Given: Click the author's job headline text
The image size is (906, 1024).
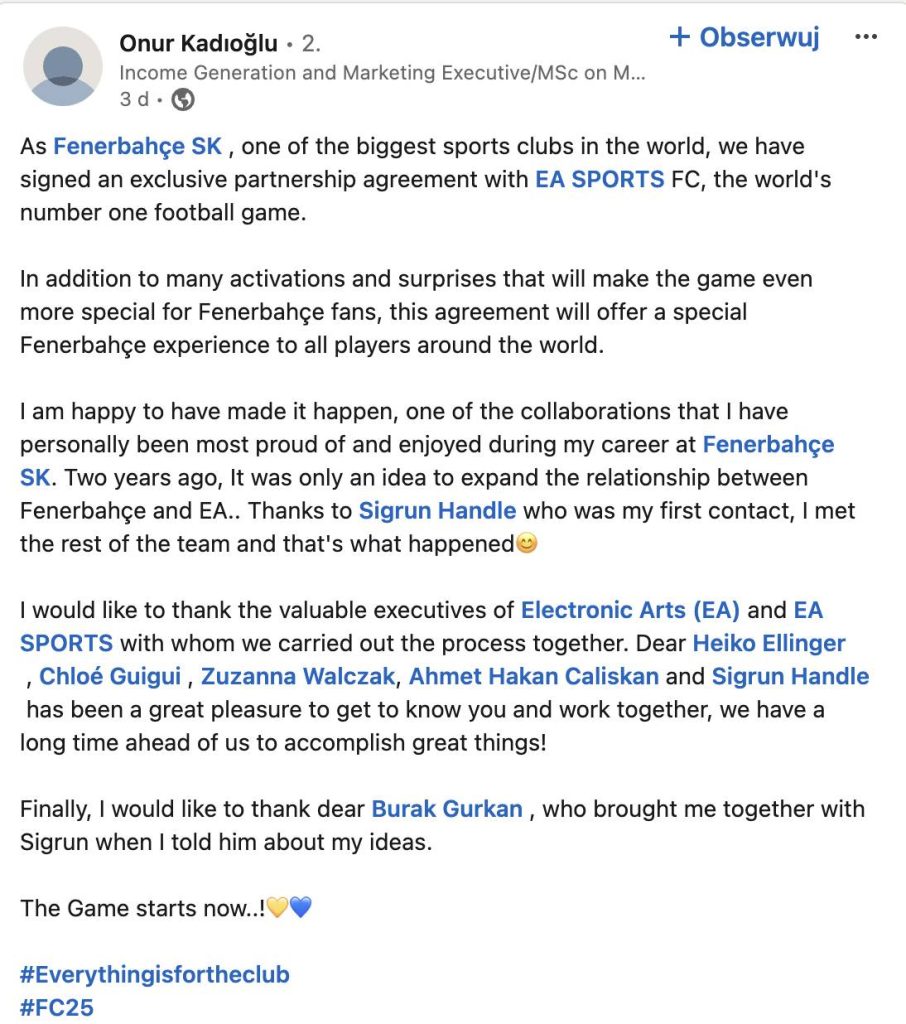Looking at the screenshot, I should (x=382, y=72).
